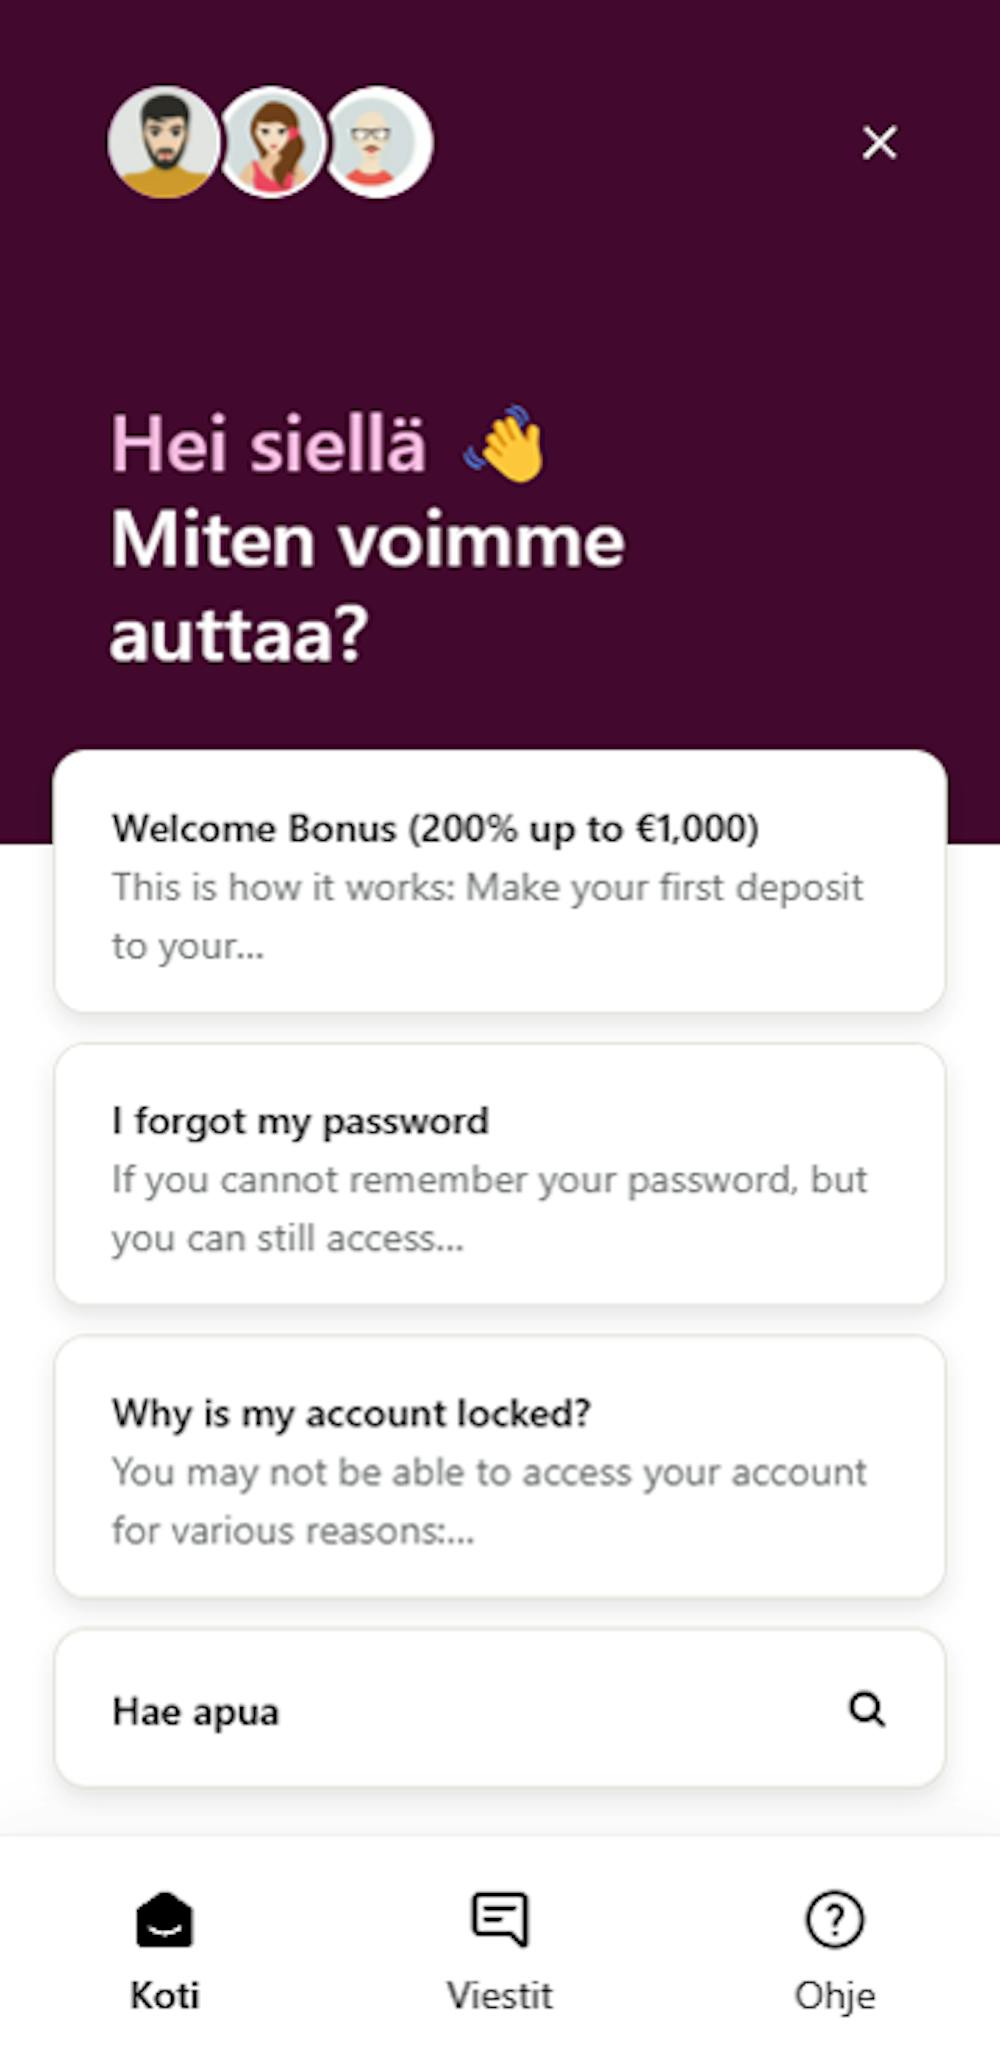This screenshot has height=2056, width=1000.
Task: Click the 'If you cannot remember' preview text
Action: click(489, 1209)
